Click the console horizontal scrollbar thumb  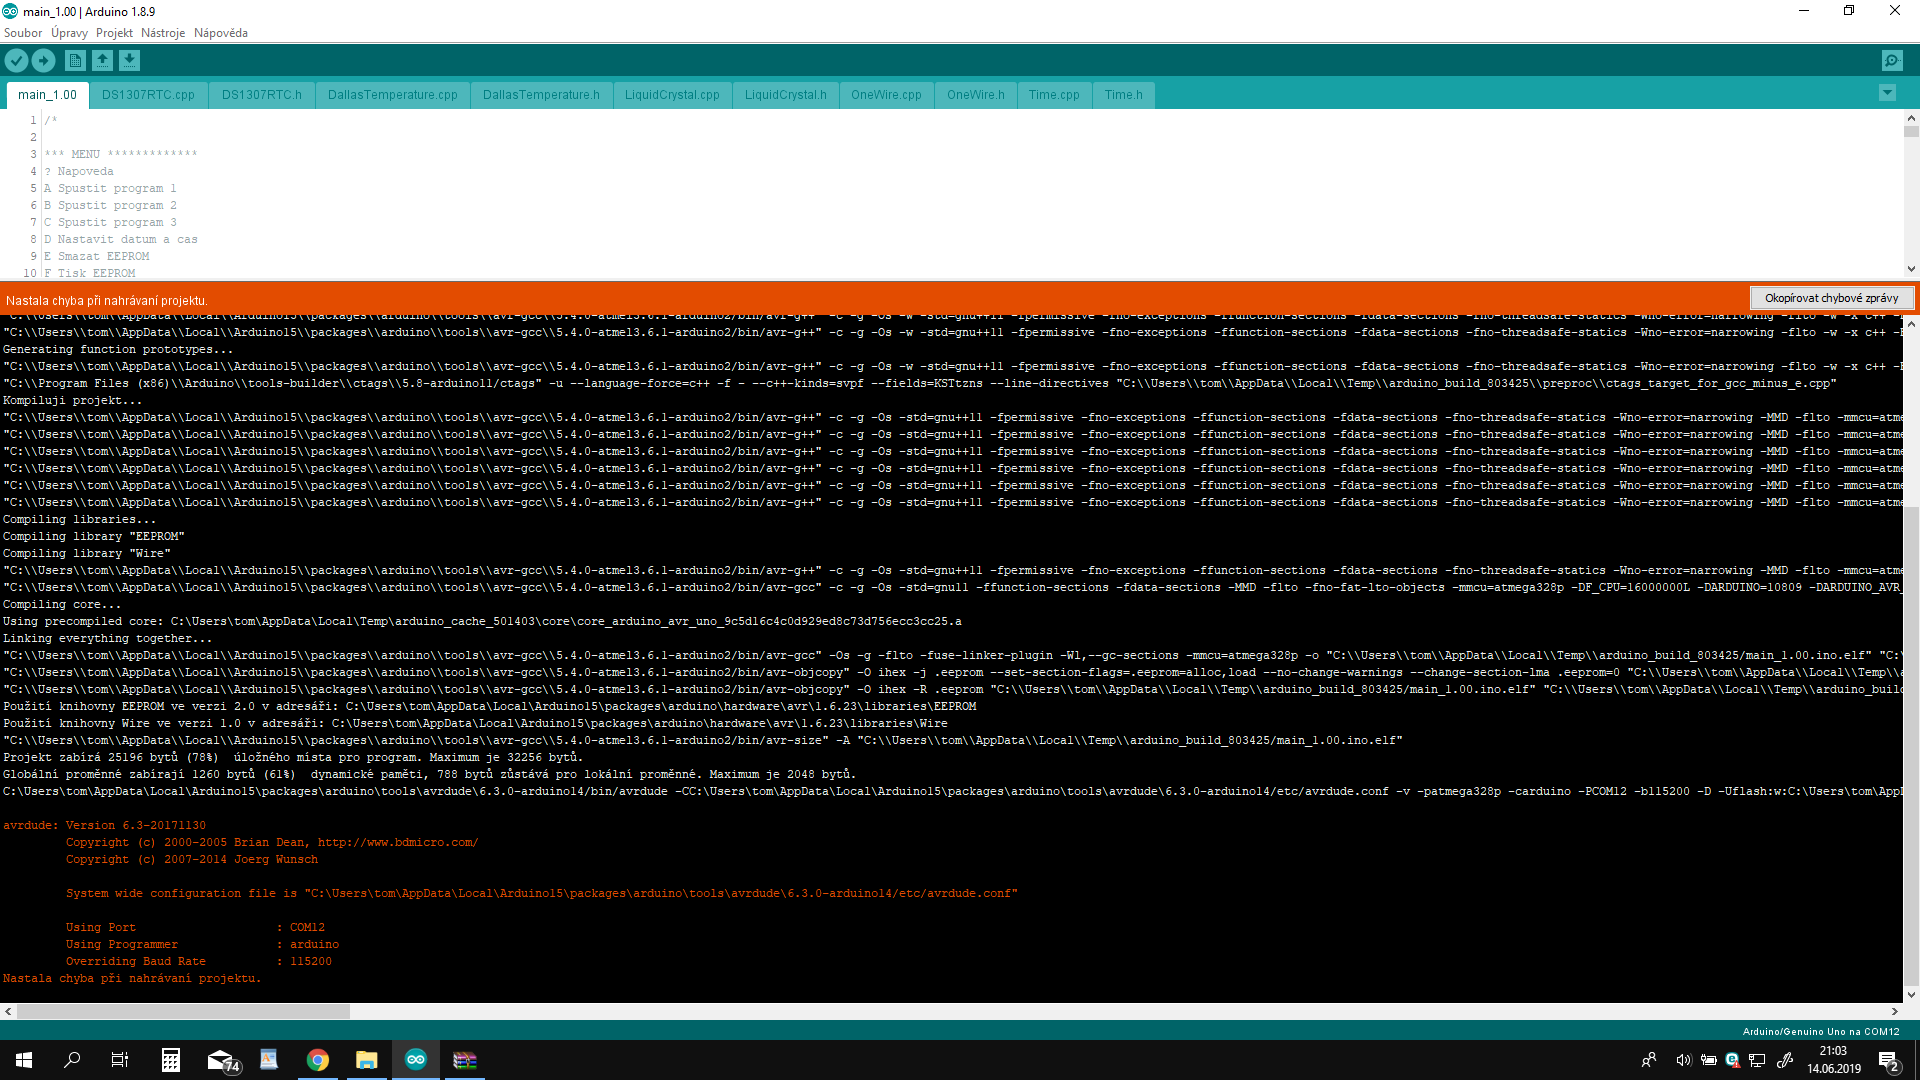tap(183, 1012)
